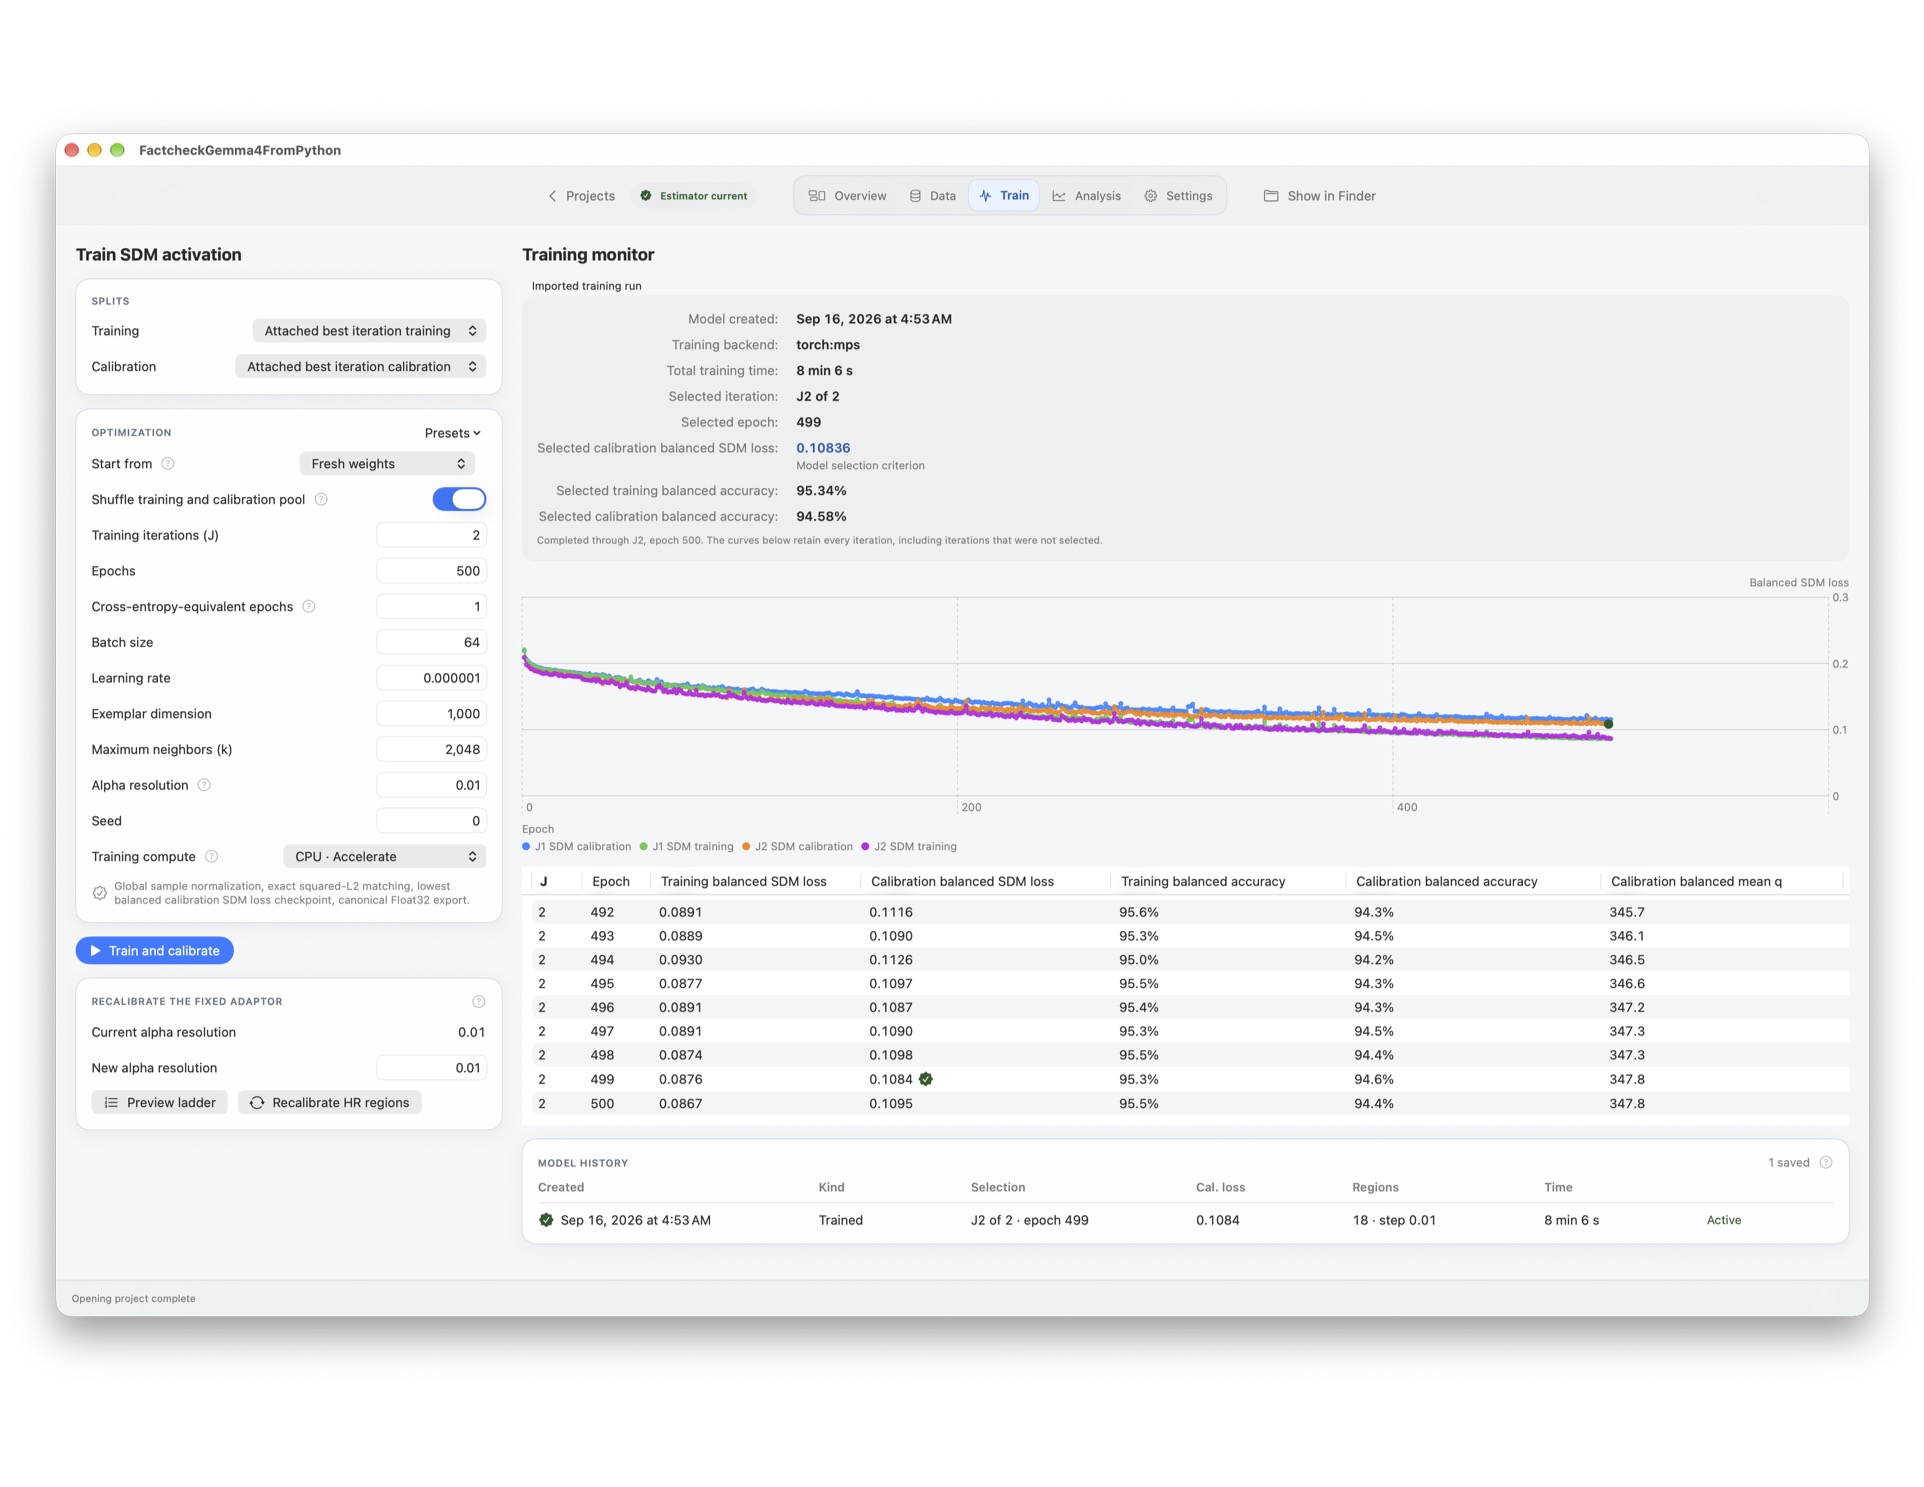
Task: Click the 0.10836 calibration loss link
Action: click(x=823, y=448)
